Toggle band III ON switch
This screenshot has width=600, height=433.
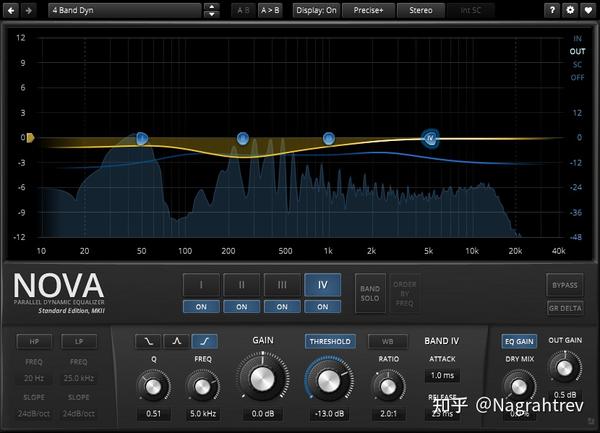(282, 307)
